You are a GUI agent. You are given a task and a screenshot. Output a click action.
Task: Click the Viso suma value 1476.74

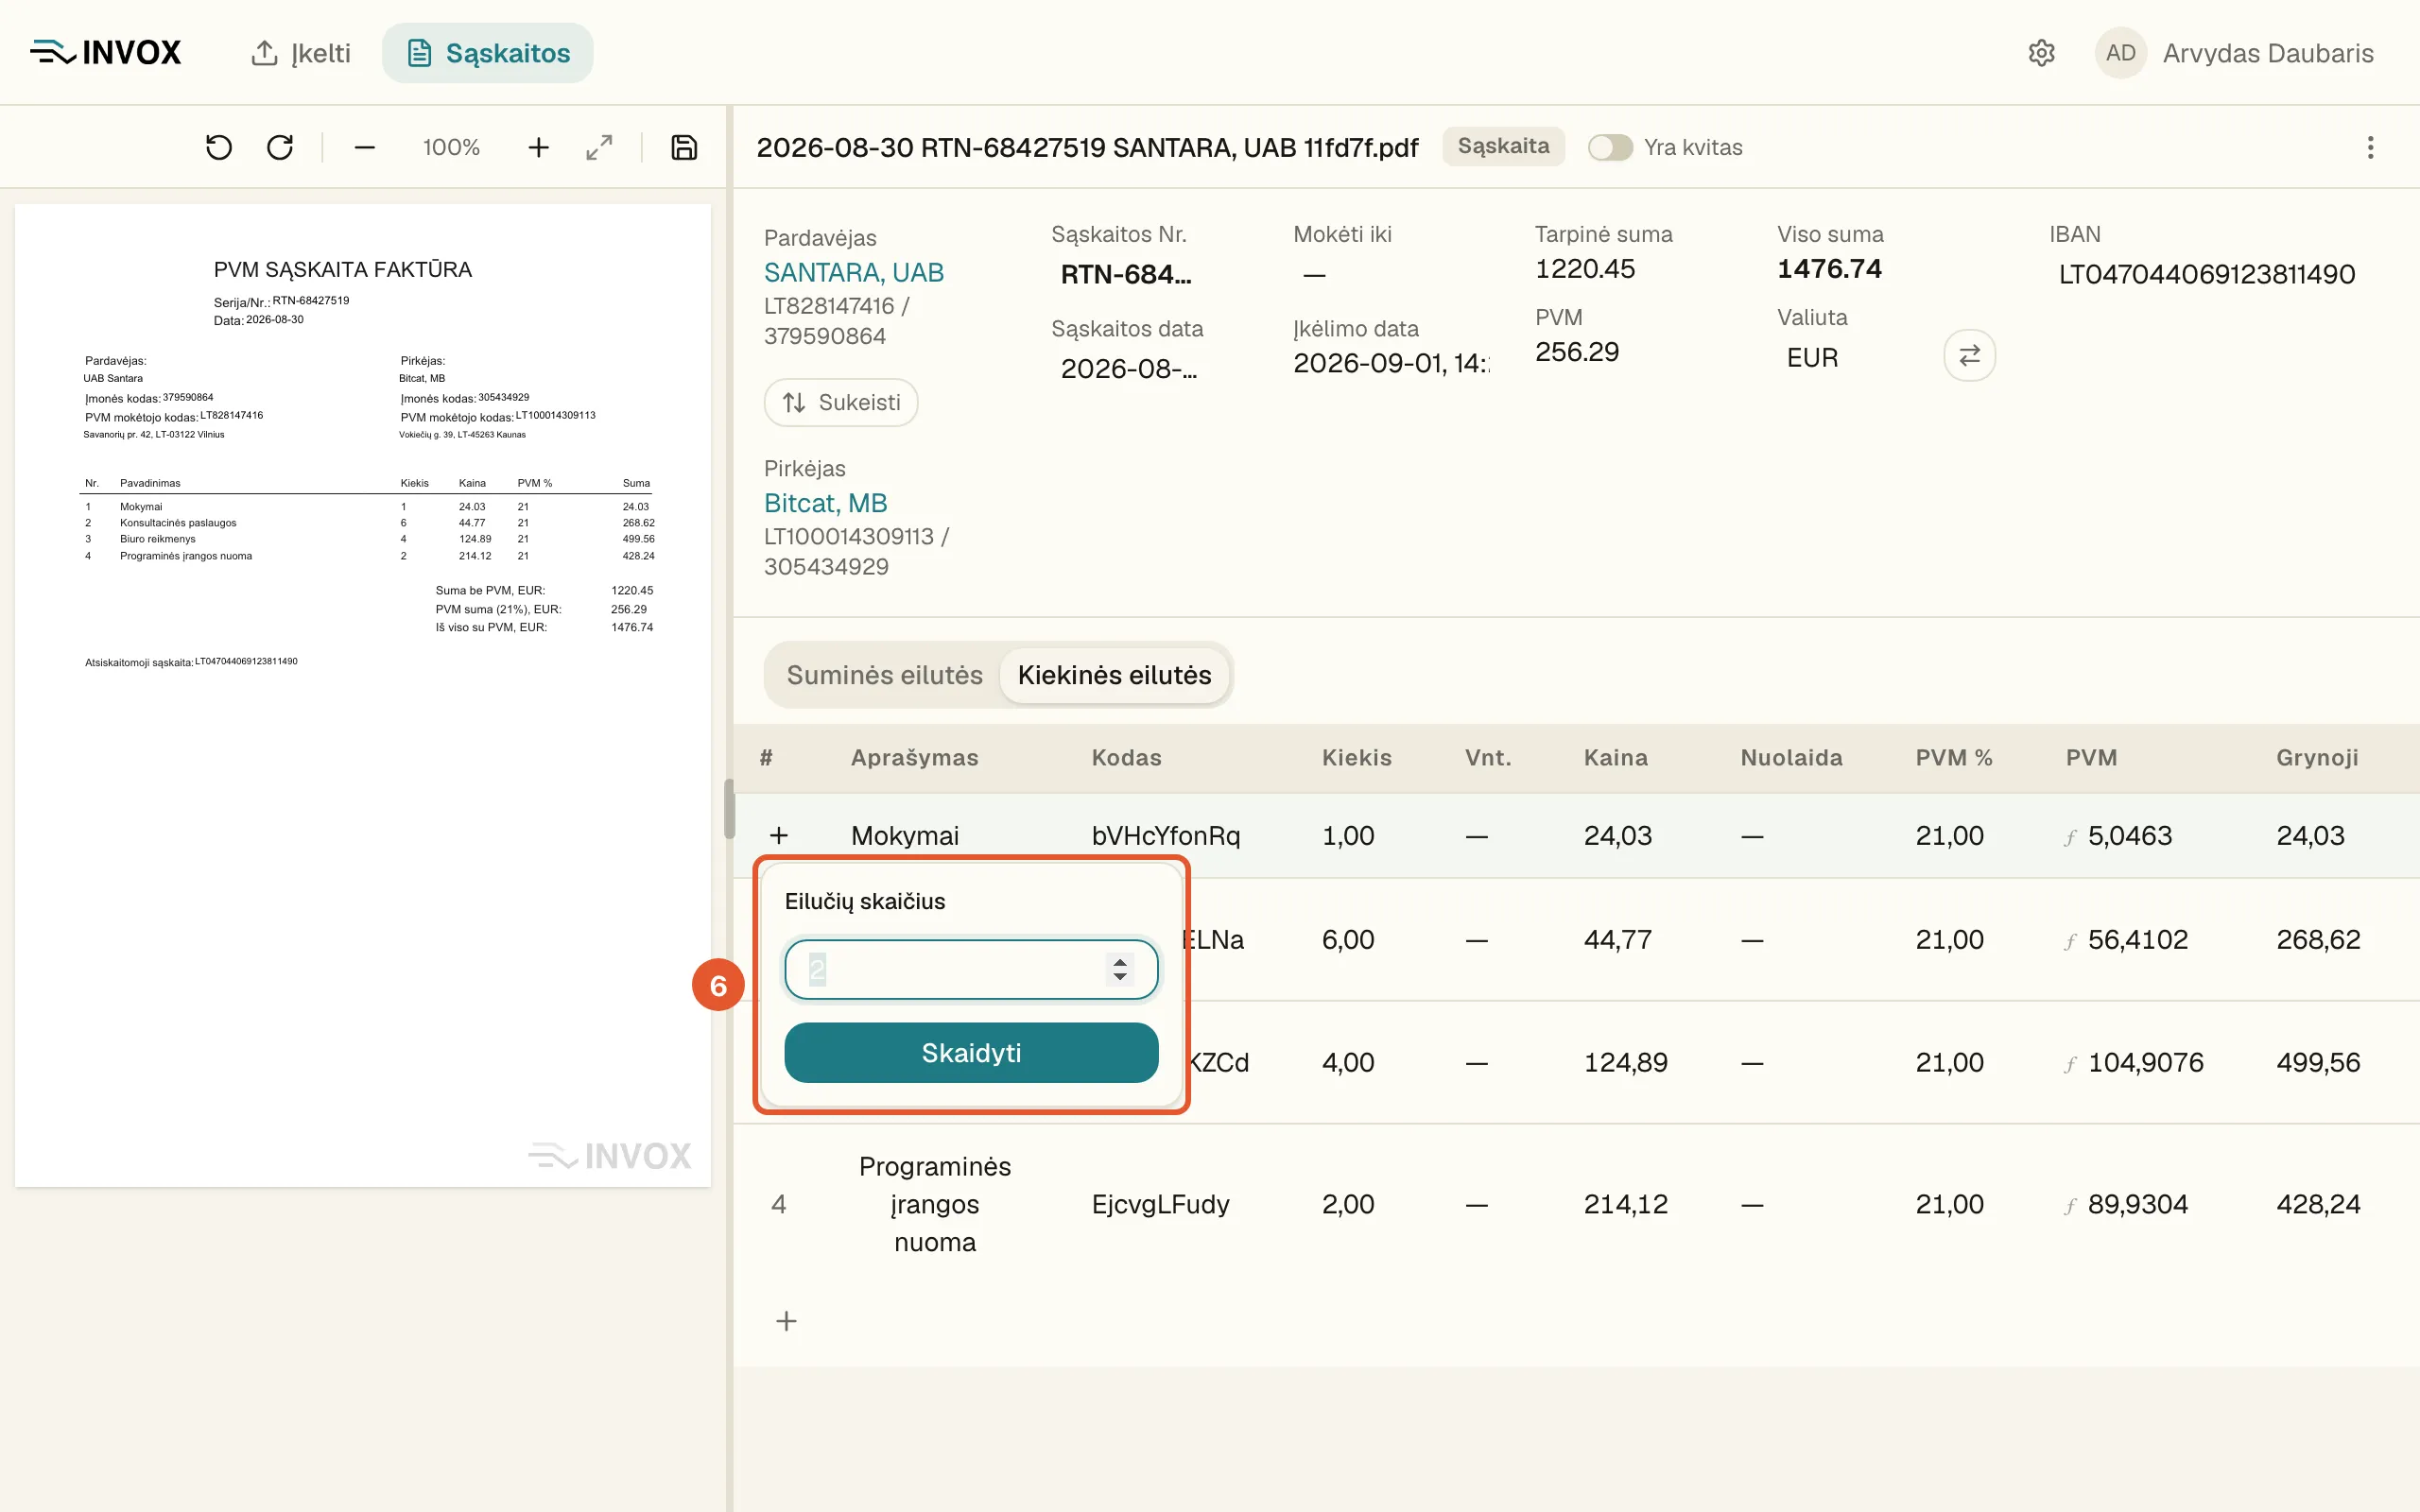coord(1829,269)
